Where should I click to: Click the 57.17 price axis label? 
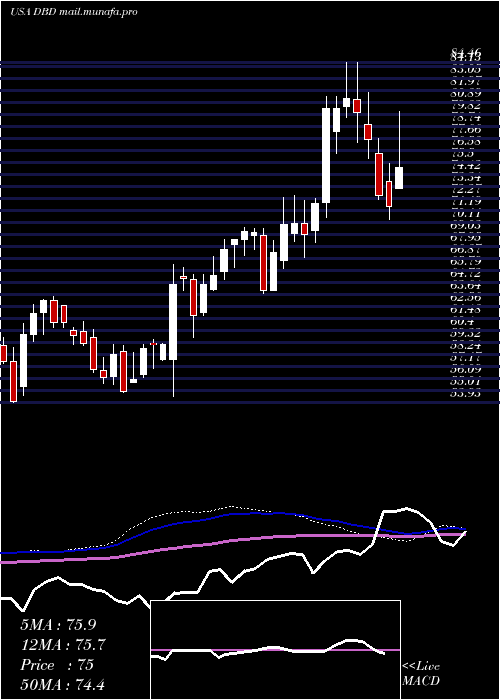[x=466, y=358]
